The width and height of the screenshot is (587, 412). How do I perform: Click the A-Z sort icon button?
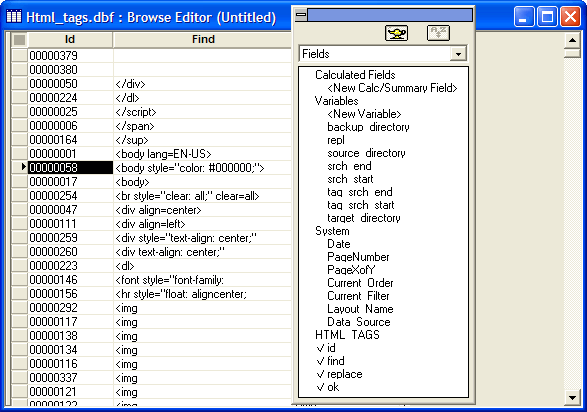[x=438, y=33]
